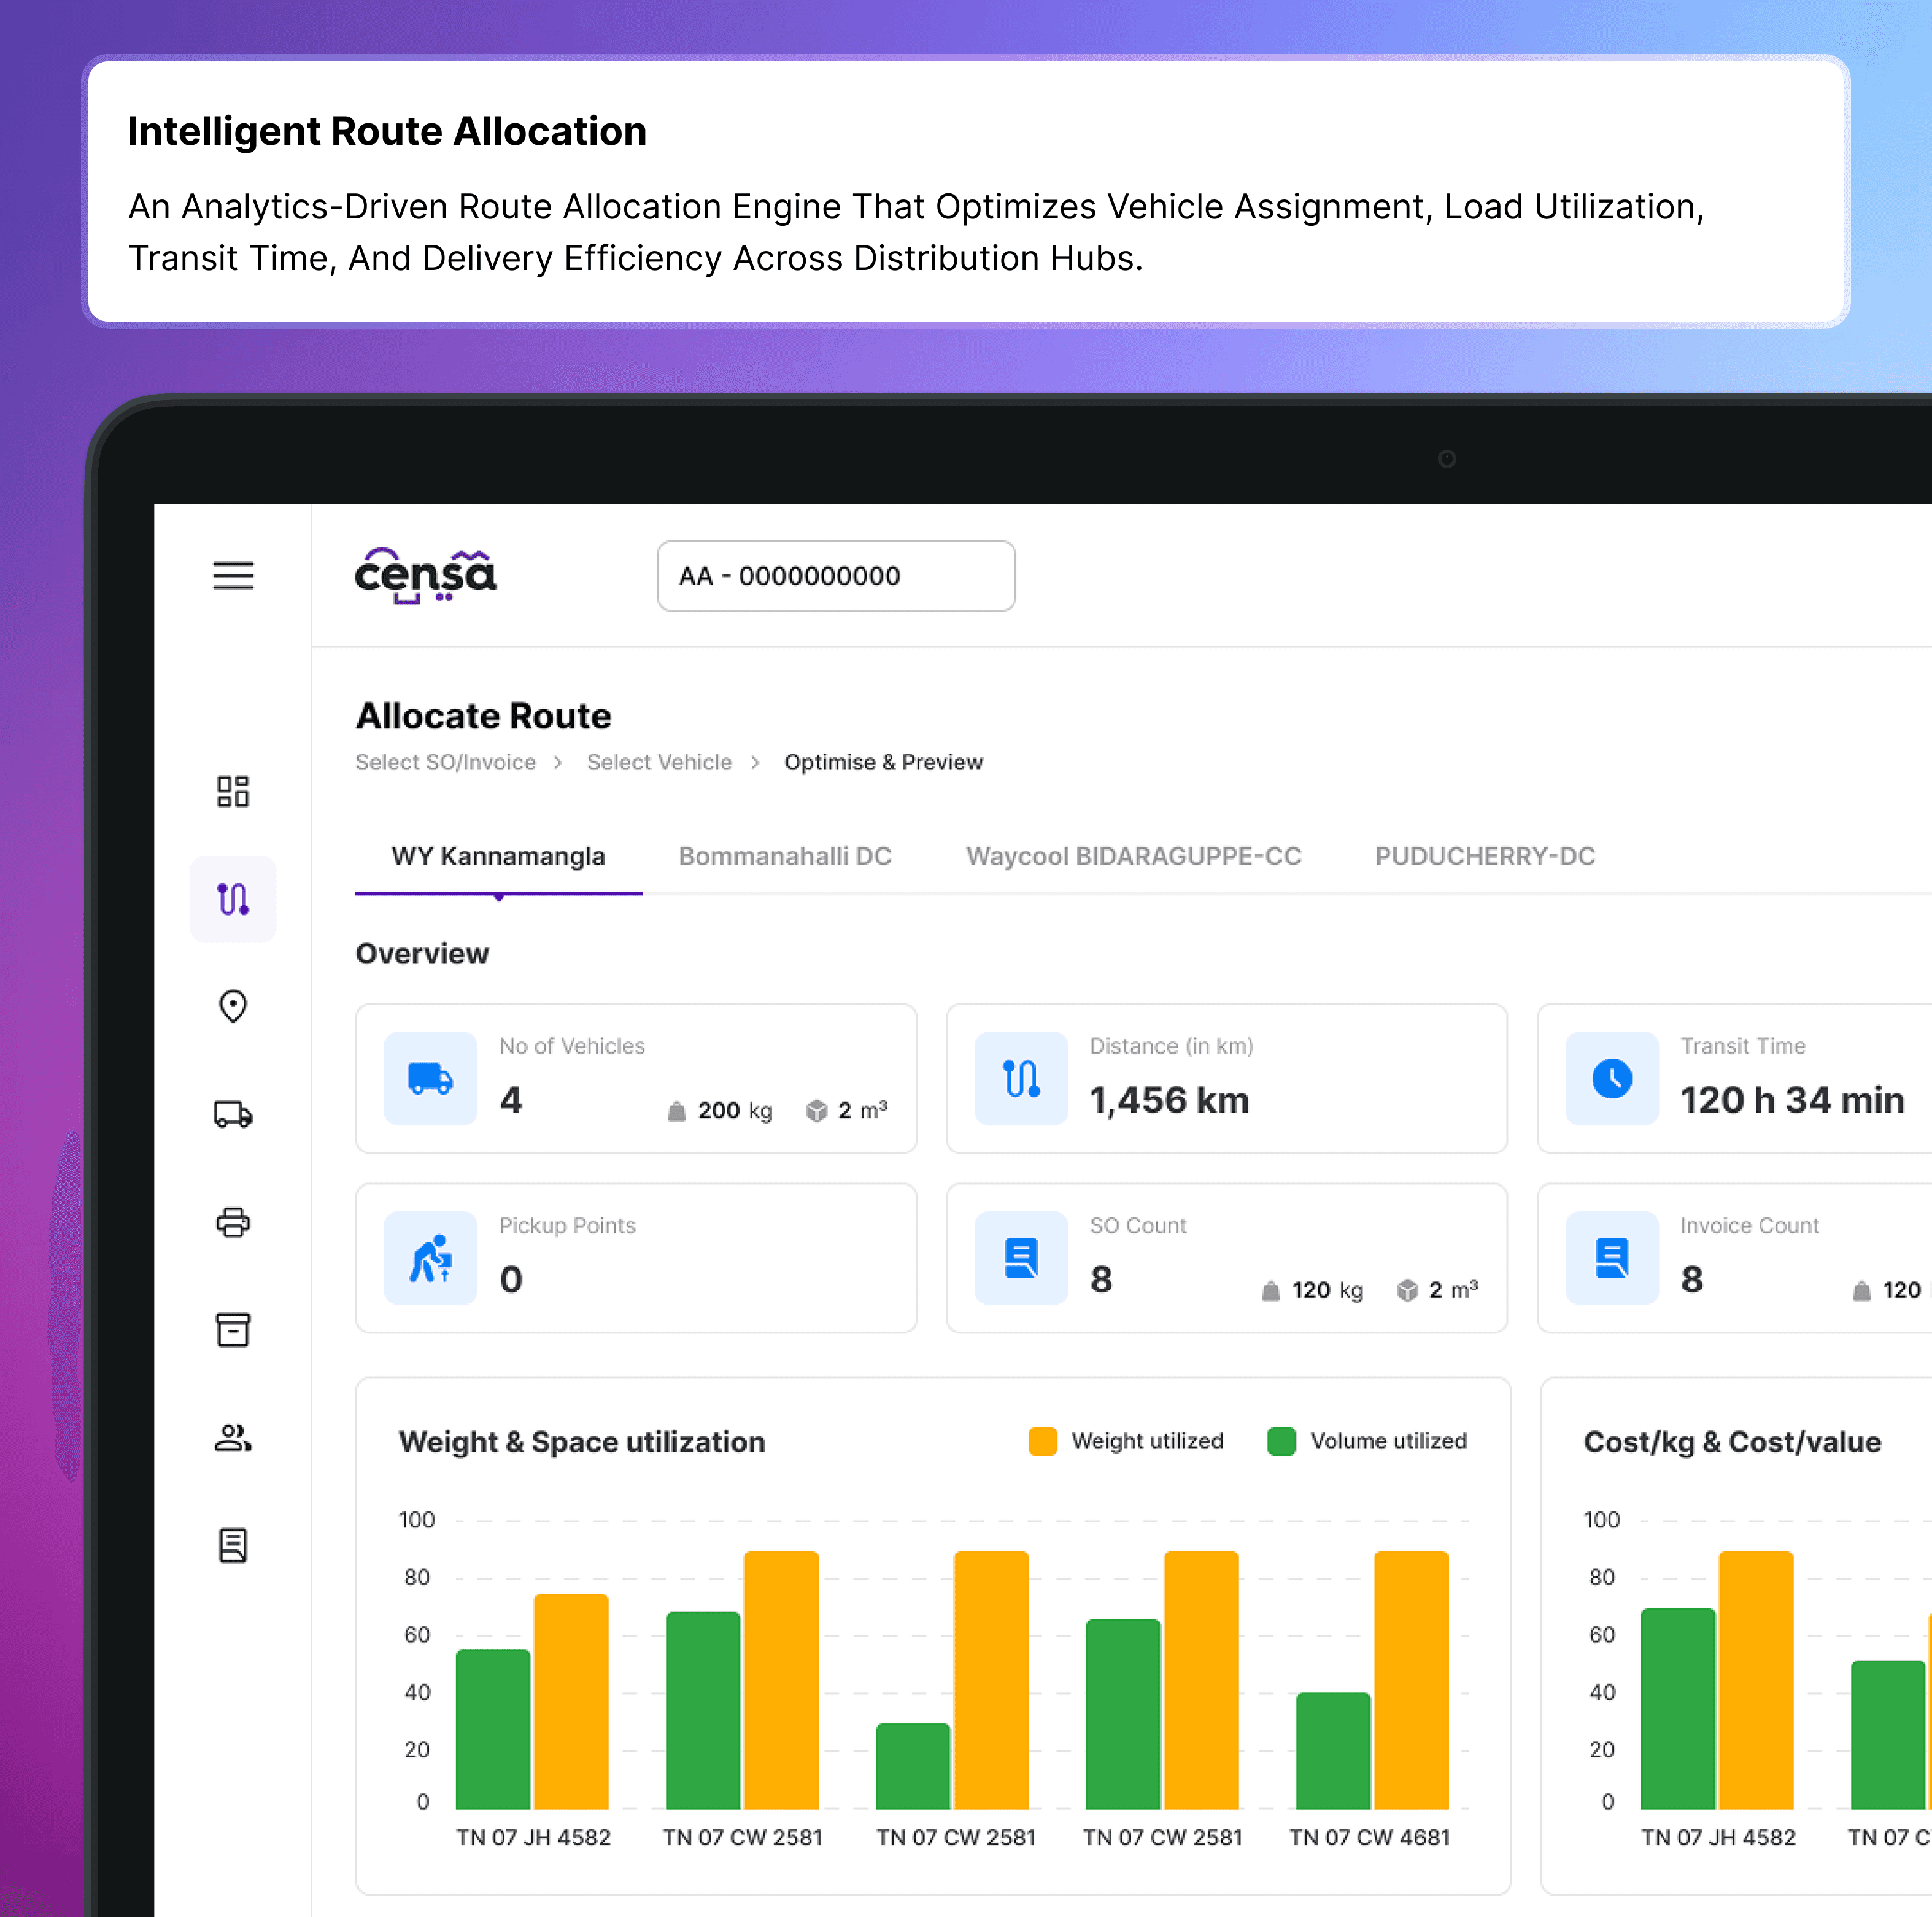Screen dimensions: 1932x1917
Task: Open the dashboard grid icon in sidebar
Action: pyautogui.click(x=233, y=791)
